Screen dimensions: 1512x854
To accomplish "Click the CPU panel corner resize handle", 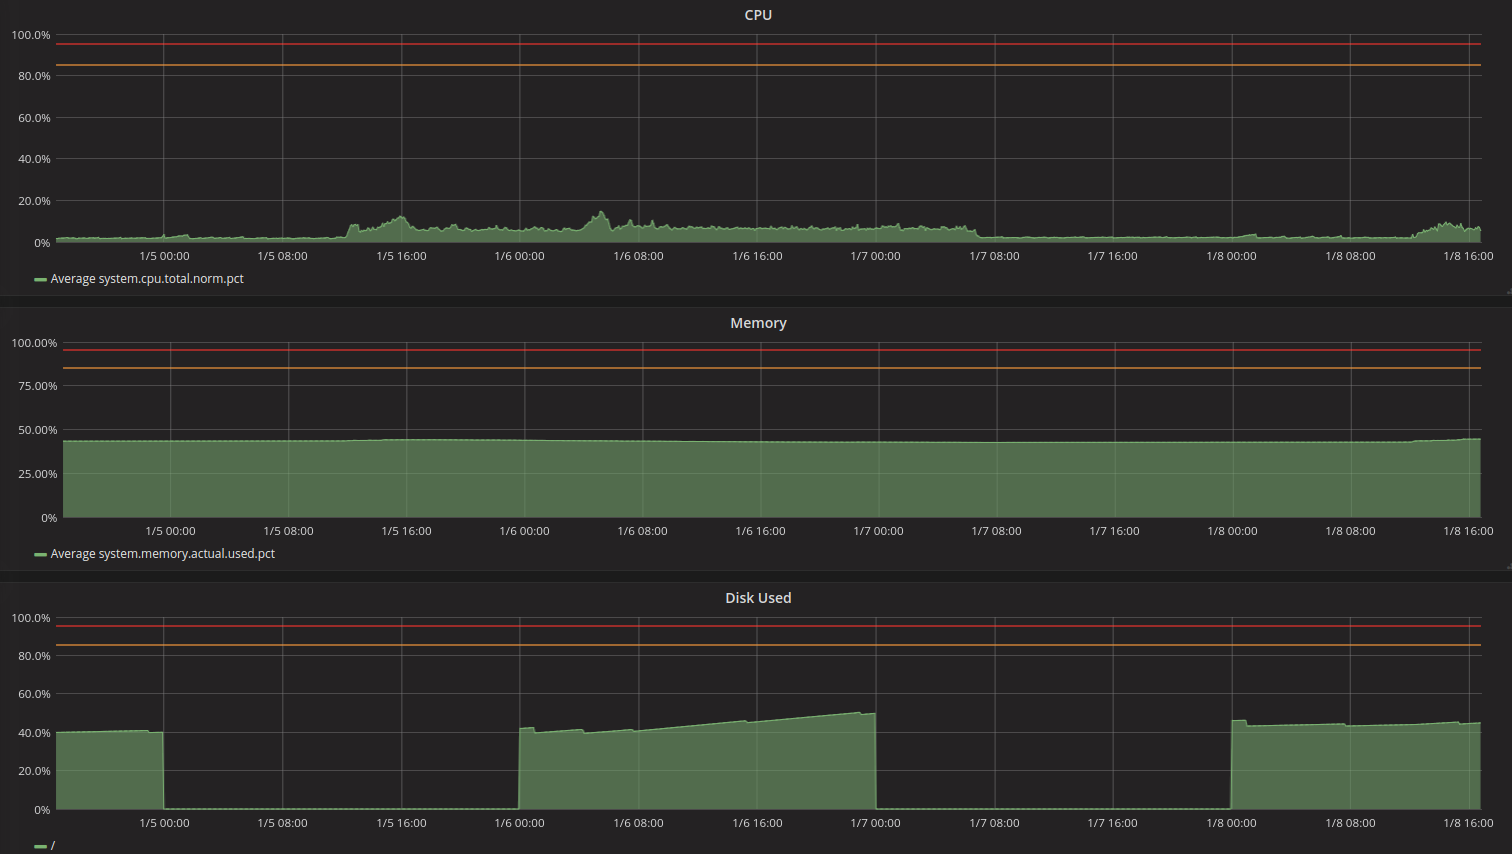I will pos(1508,291).
